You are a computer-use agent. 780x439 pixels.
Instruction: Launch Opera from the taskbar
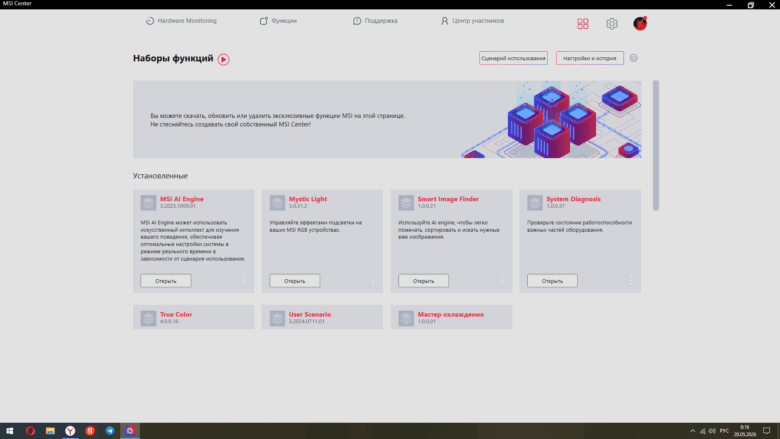(30, 431)
